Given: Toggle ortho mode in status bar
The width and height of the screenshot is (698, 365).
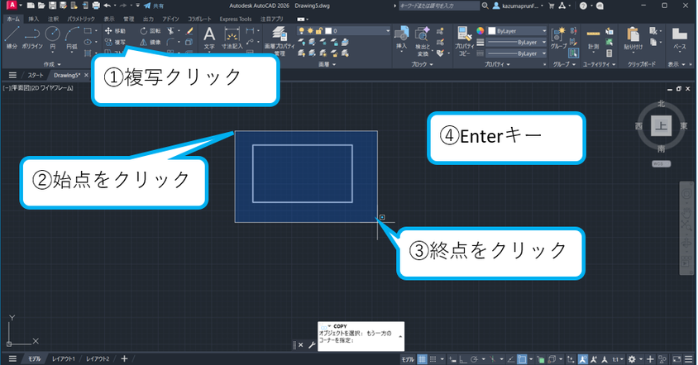Looking at the screenshot, I should (463, 359).
